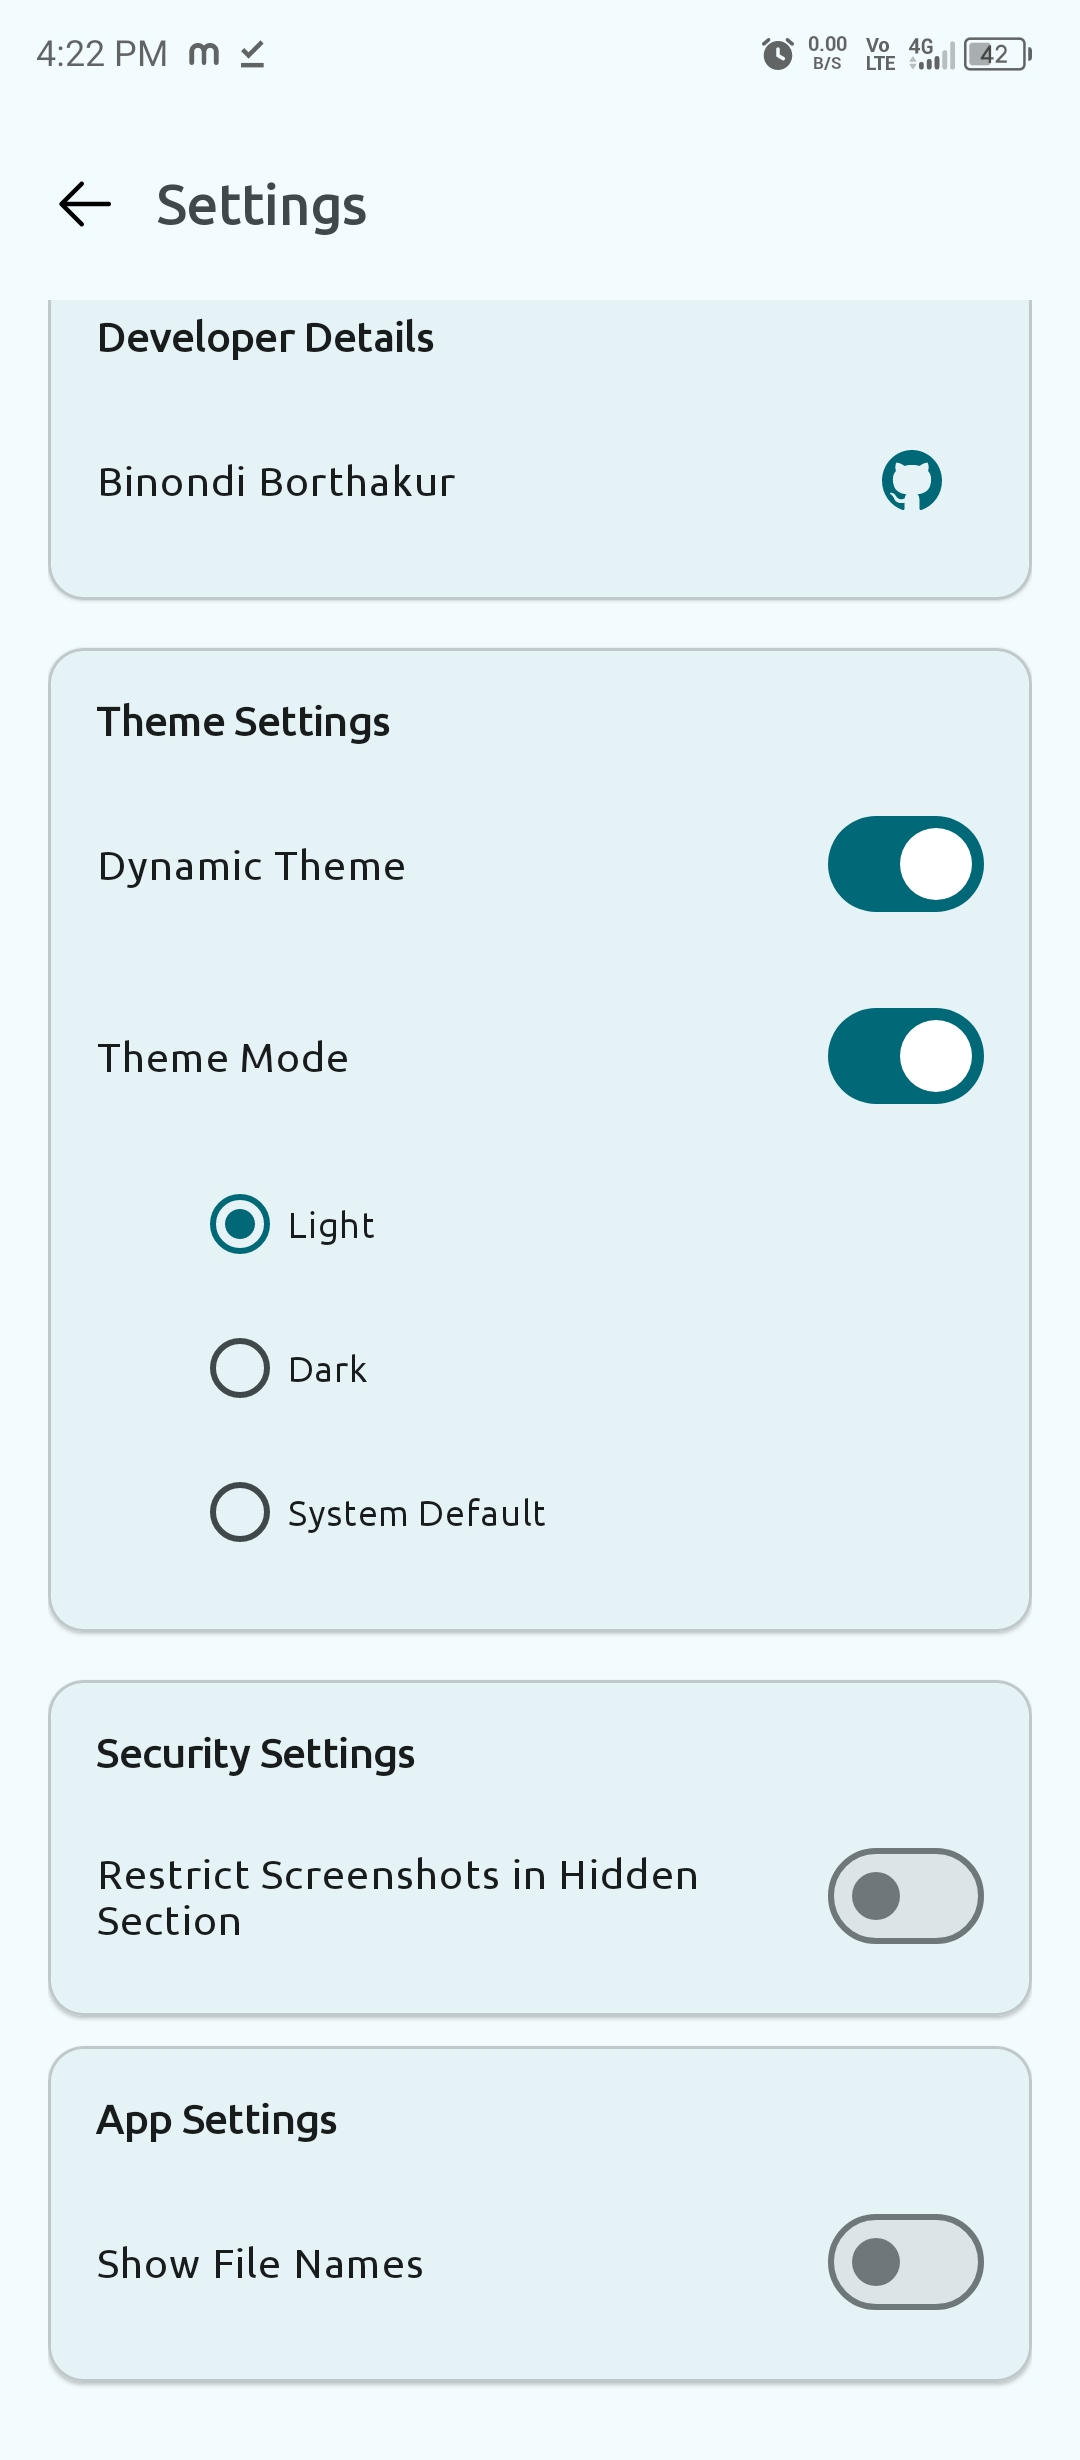Screen dimensions: 1080x2460
Task: Tap the battery indicator icon
Action: tap(997, 54)
